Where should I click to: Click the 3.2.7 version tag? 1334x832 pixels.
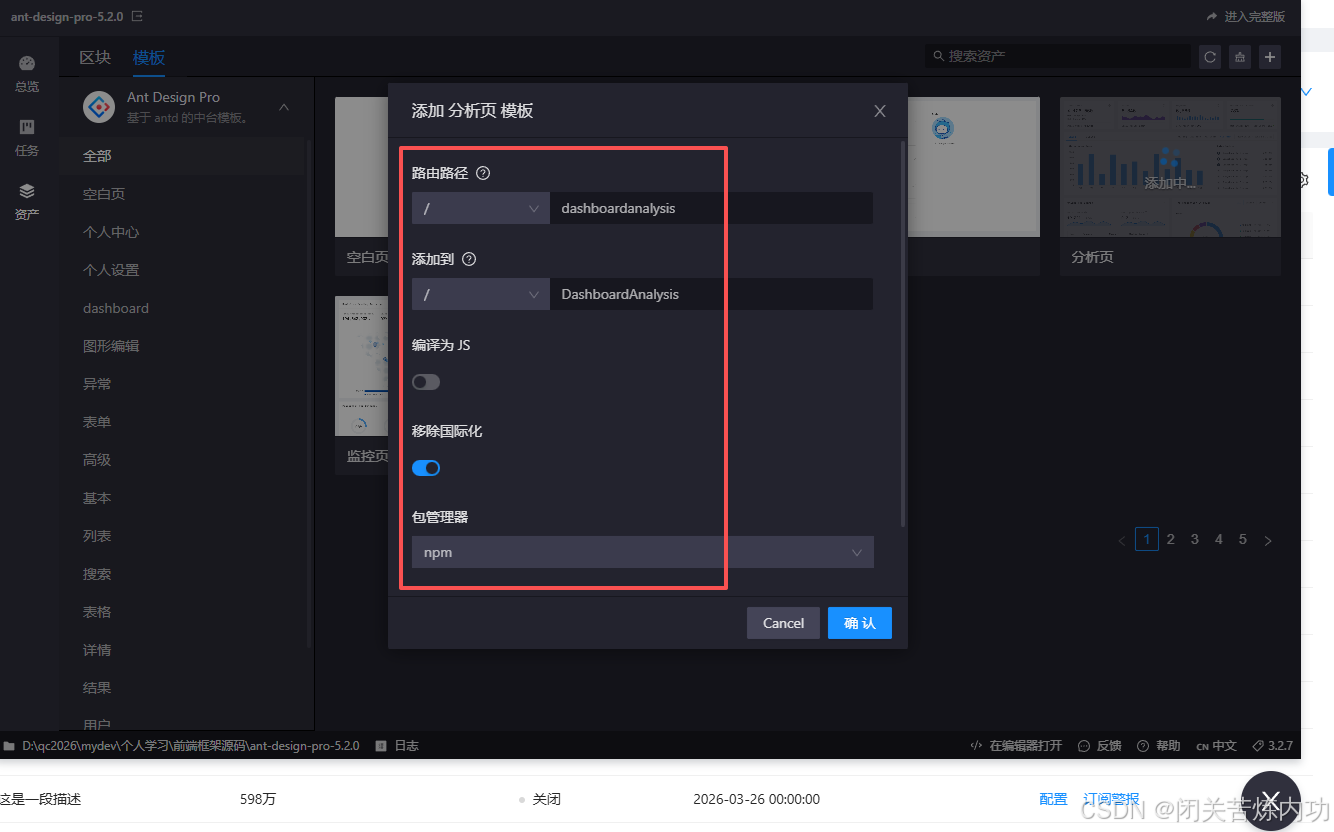pyautogui.click(x=1272, y=746)
